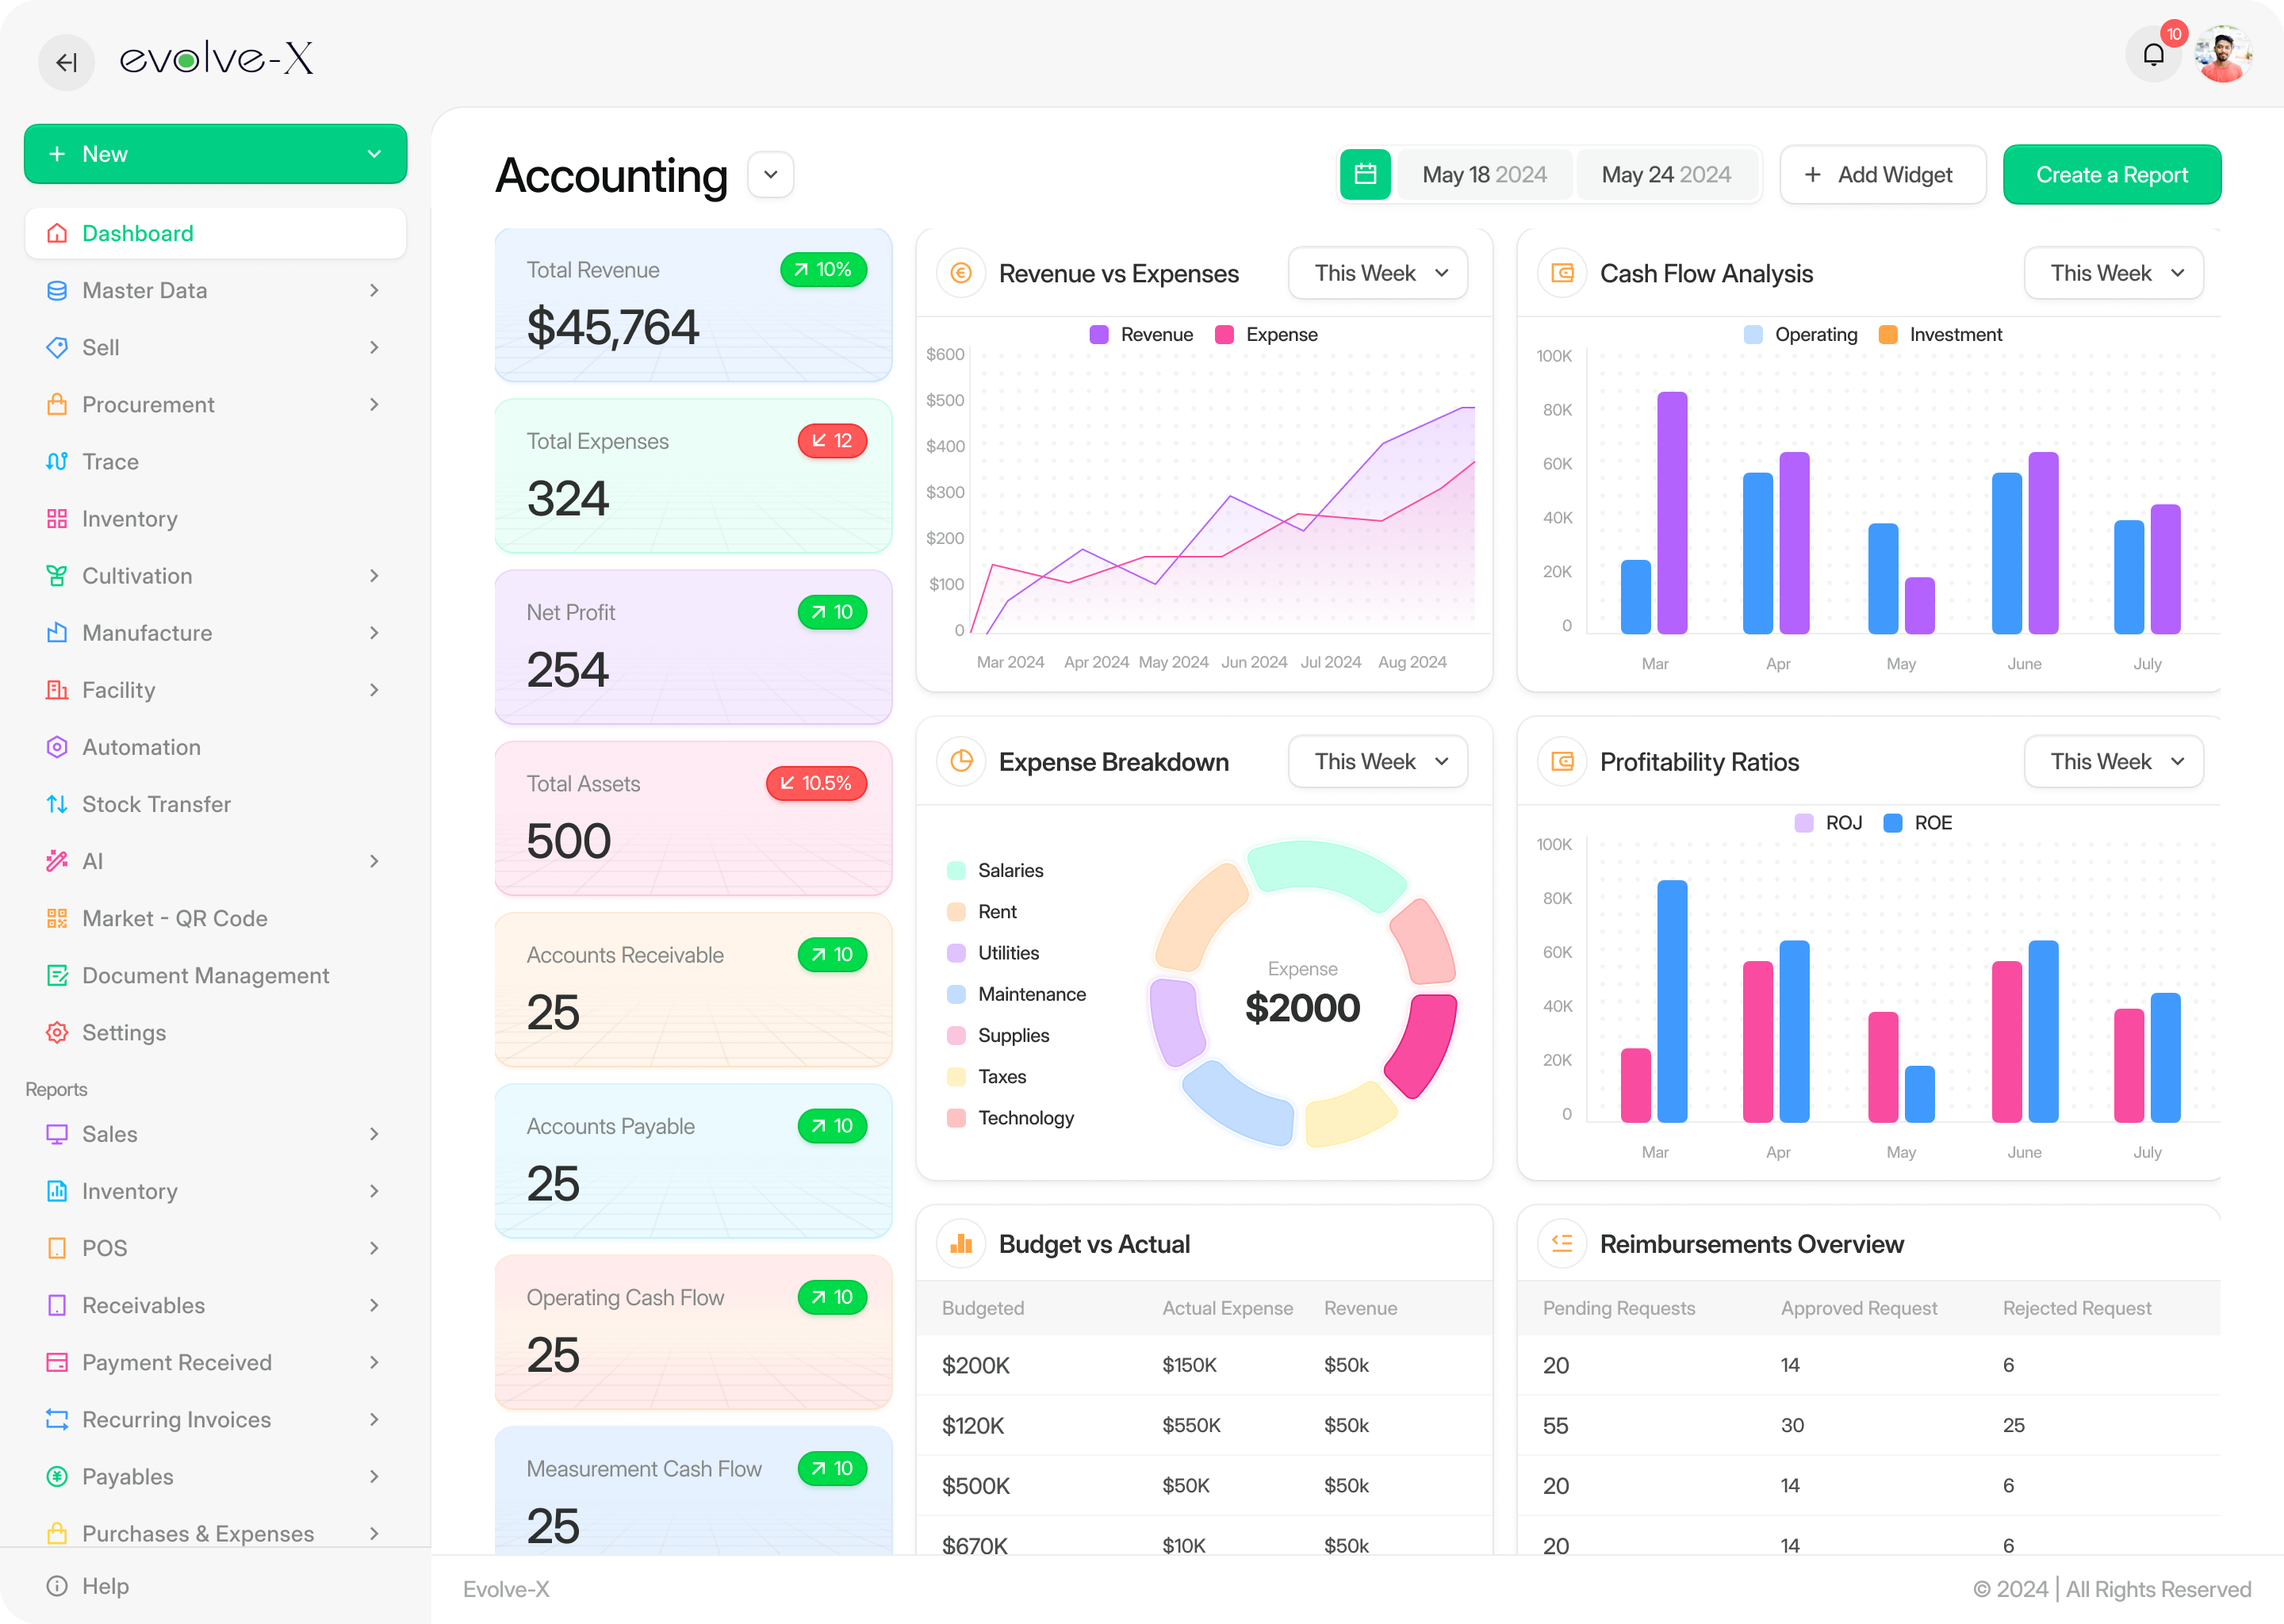
Task: Click the notification bell icon
Action: (2152, 55)
